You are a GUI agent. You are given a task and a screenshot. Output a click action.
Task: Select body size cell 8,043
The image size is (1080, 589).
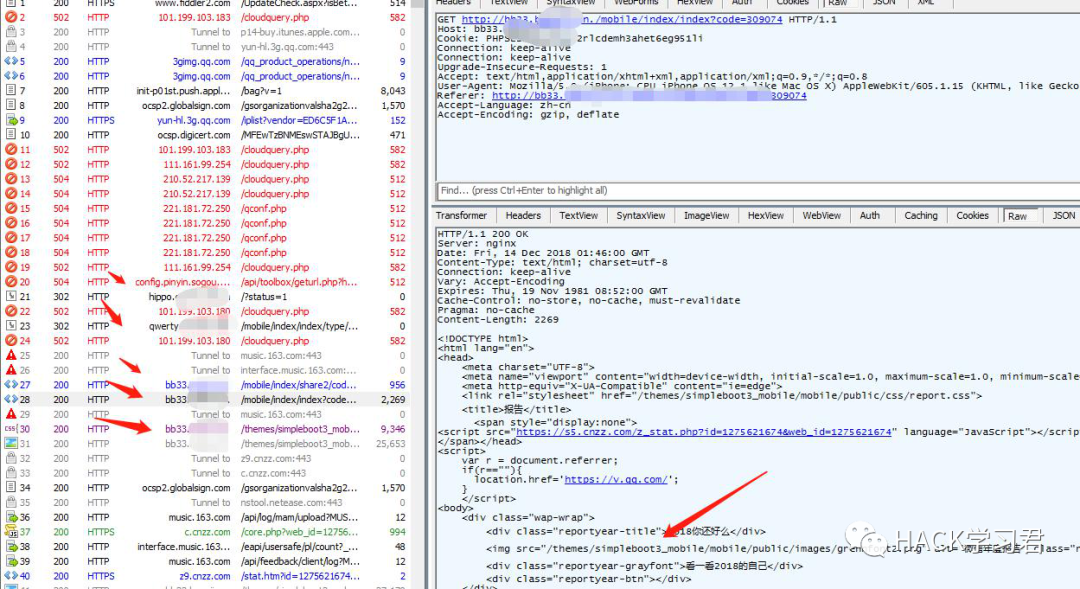(x=393, y=90)
